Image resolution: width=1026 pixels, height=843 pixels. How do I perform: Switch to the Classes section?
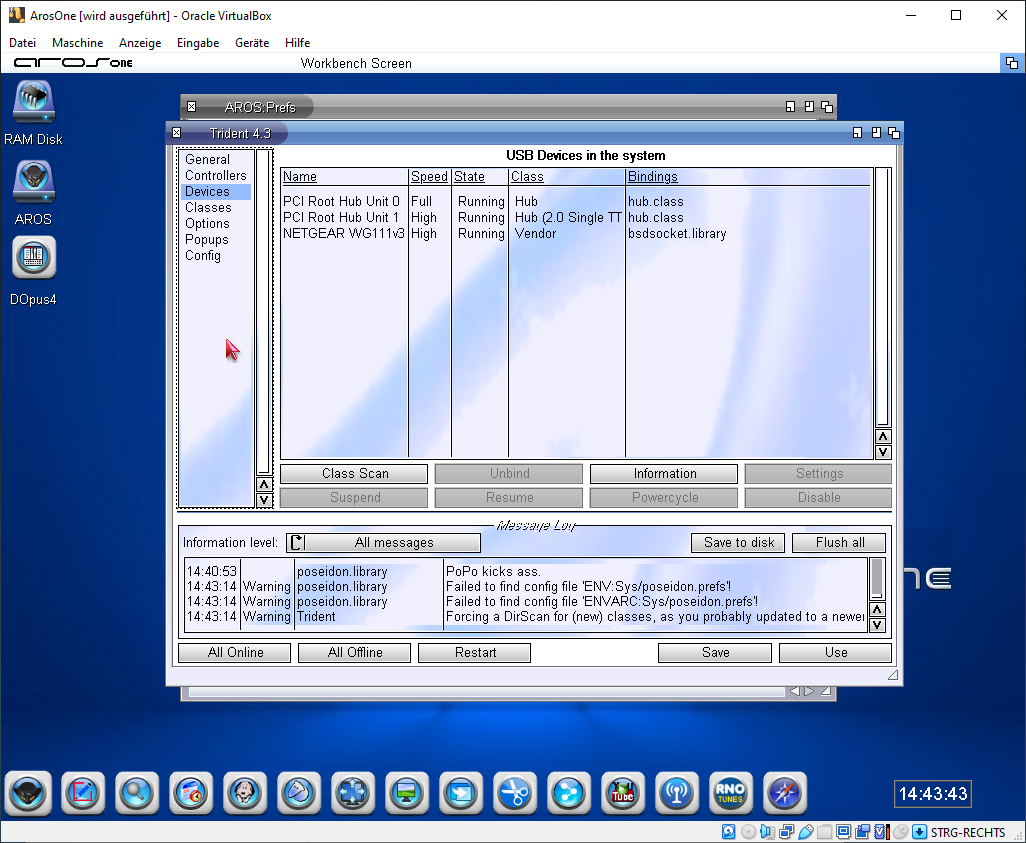click(x=208, y=207)
